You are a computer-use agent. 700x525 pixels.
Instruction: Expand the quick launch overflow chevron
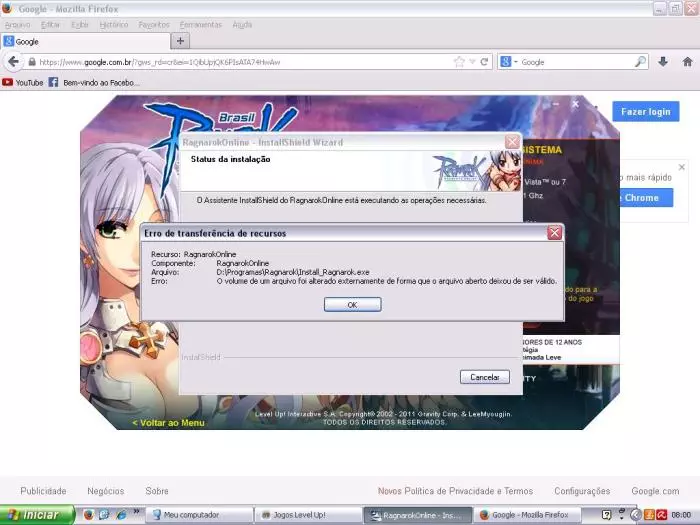[136, 512]
